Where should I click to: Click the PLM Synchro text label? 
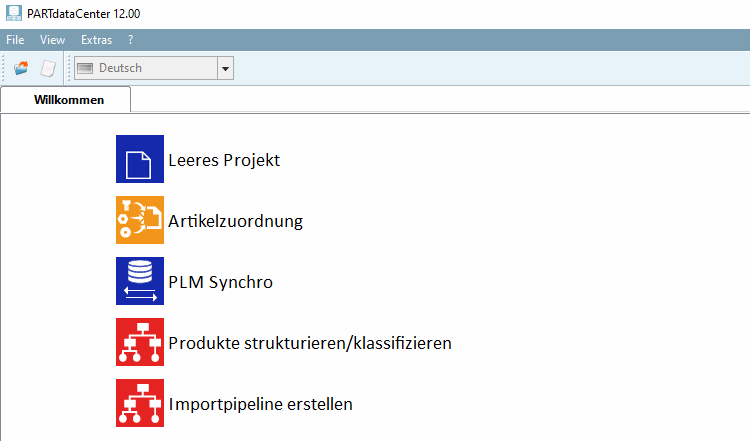(x=220, y=282)
